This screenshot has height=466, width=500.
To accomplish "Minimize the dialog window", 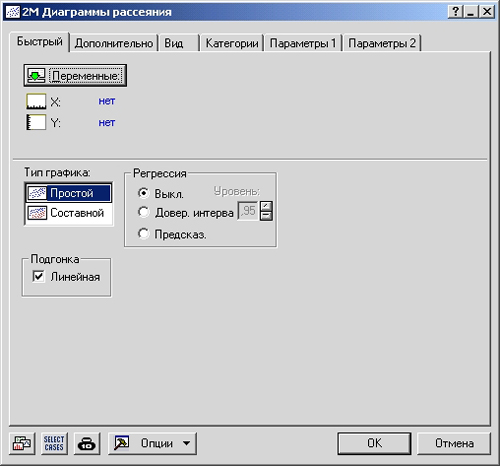I will coord(471,12).
